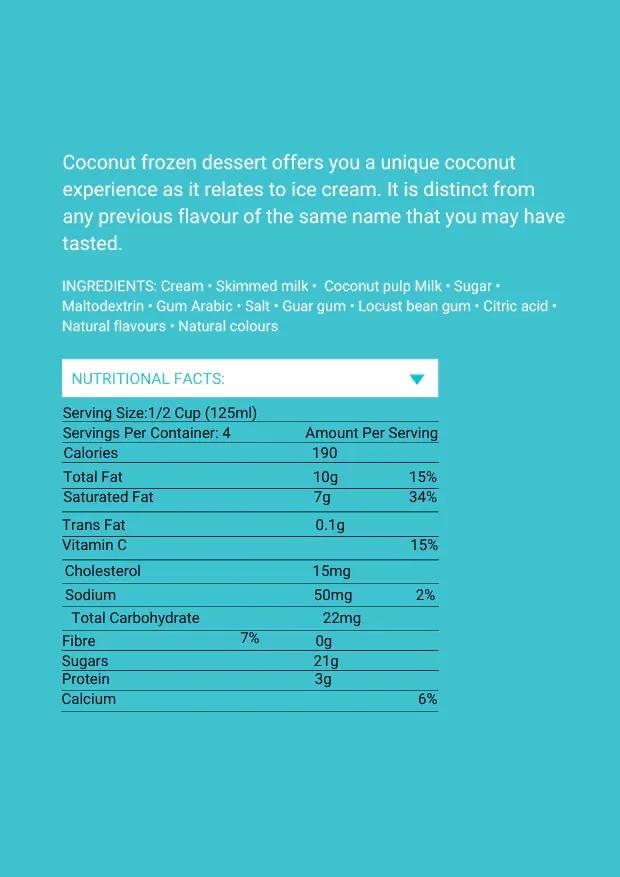Collapse the Nutritional Facts dropdown arrow
The height and width of the screenshot is (877, 620).
coord(417,379)
